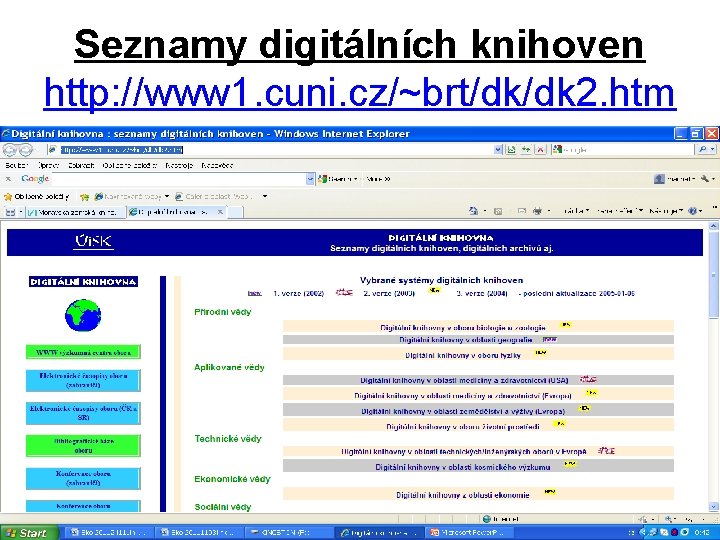The image size is (720, 540).
Task: Open Digitální knihovny z oblasti ekonomie link
Action: [x=463, y=495]
